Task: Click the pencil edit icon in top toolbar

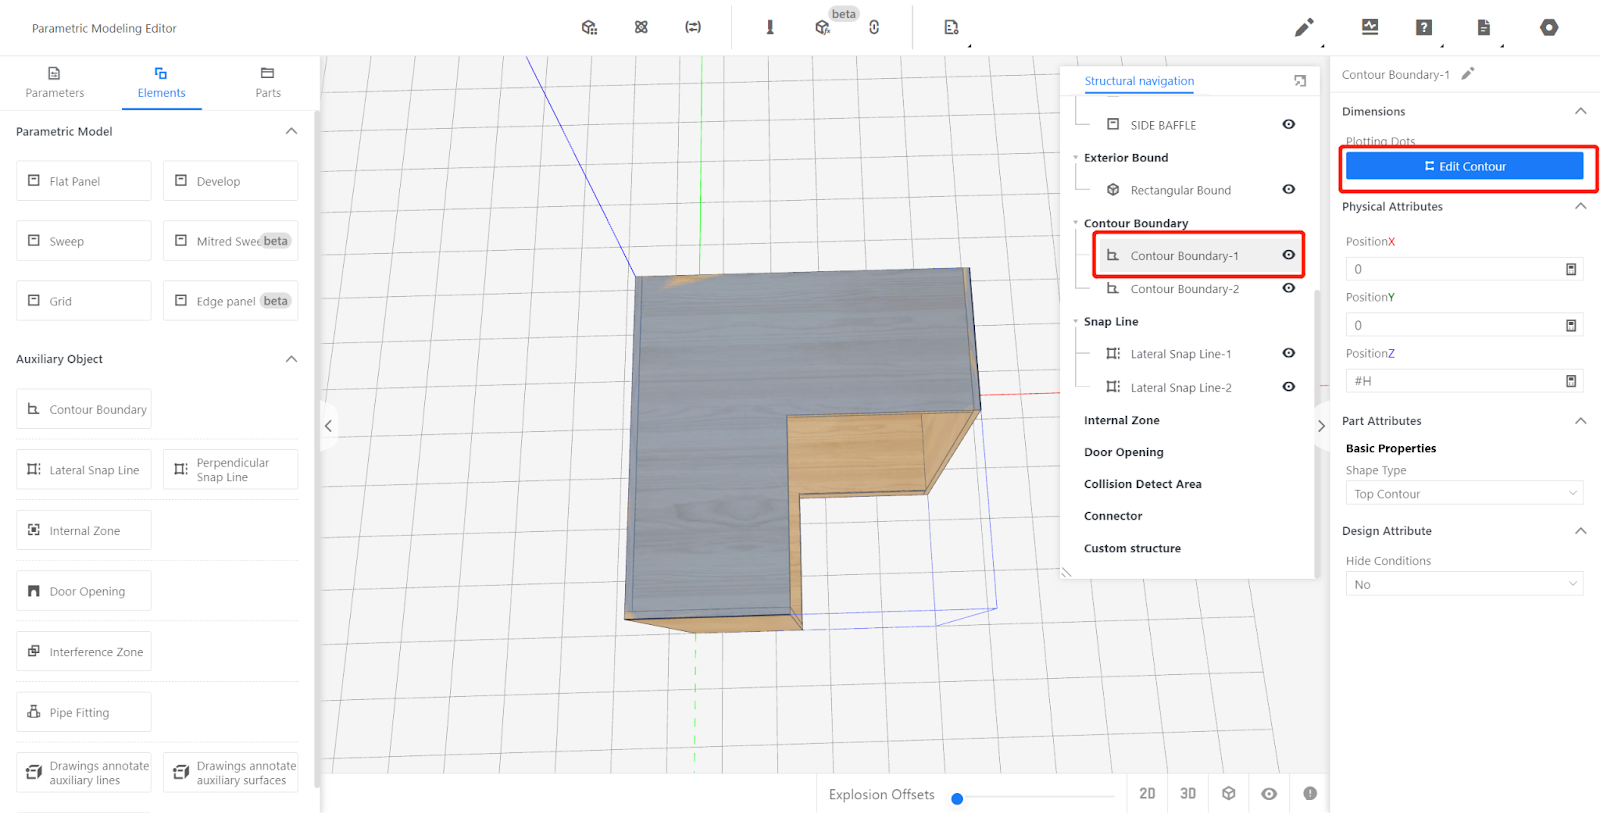Action: pyautogui.click(x=1303, y=28)
